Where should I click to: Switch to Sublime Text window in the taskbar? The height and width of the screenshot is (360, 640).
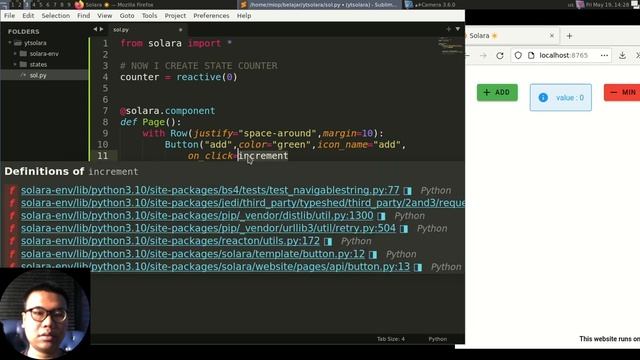click(x=319, y=4)
